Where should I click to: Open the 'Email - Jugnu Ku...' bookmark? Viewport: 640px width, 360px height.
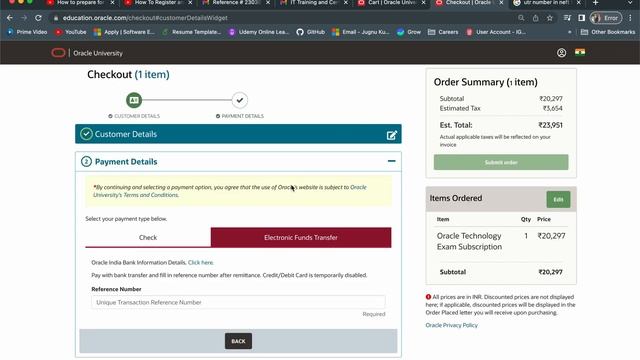tap(361, 32)
